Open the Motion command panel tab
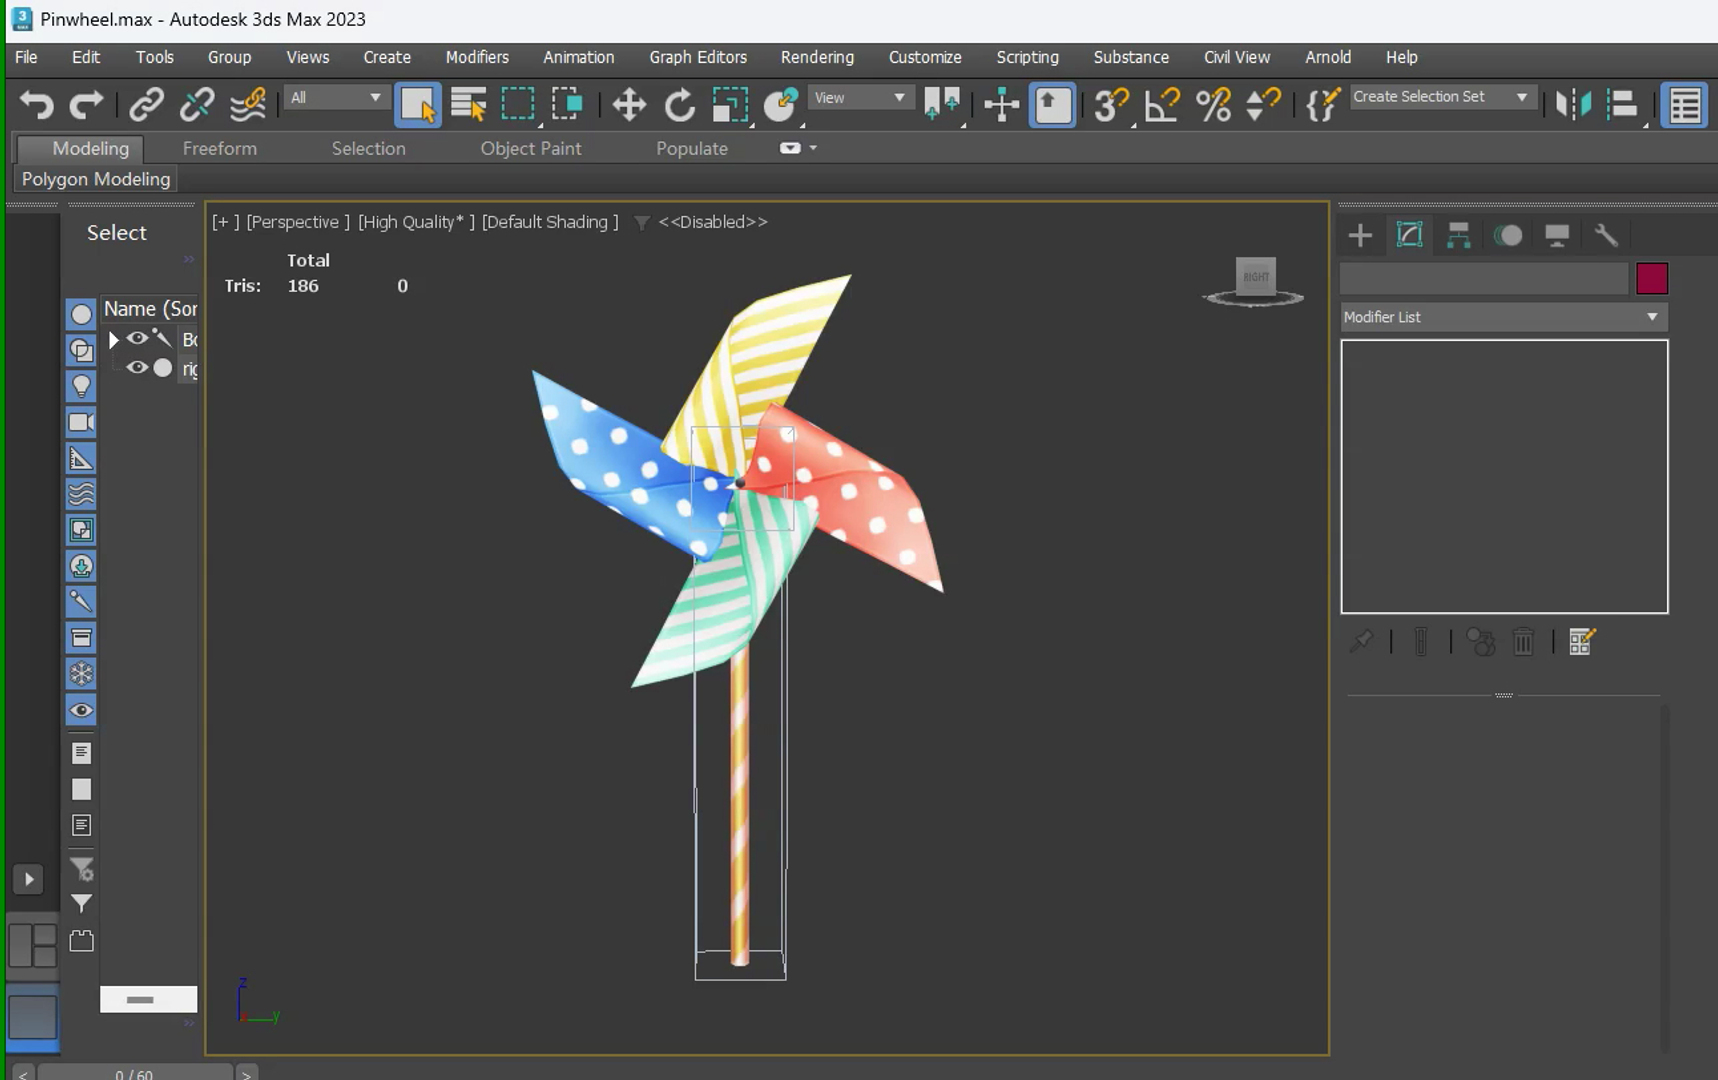This screenshot has height=1080, width=1718. [x=1508, y=235]
